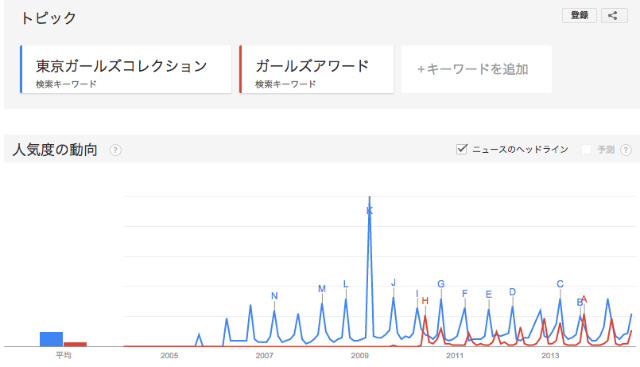
Task: Open help icon beside 人気度の動向
Action: pyautogui.click(x=116, y=150)
